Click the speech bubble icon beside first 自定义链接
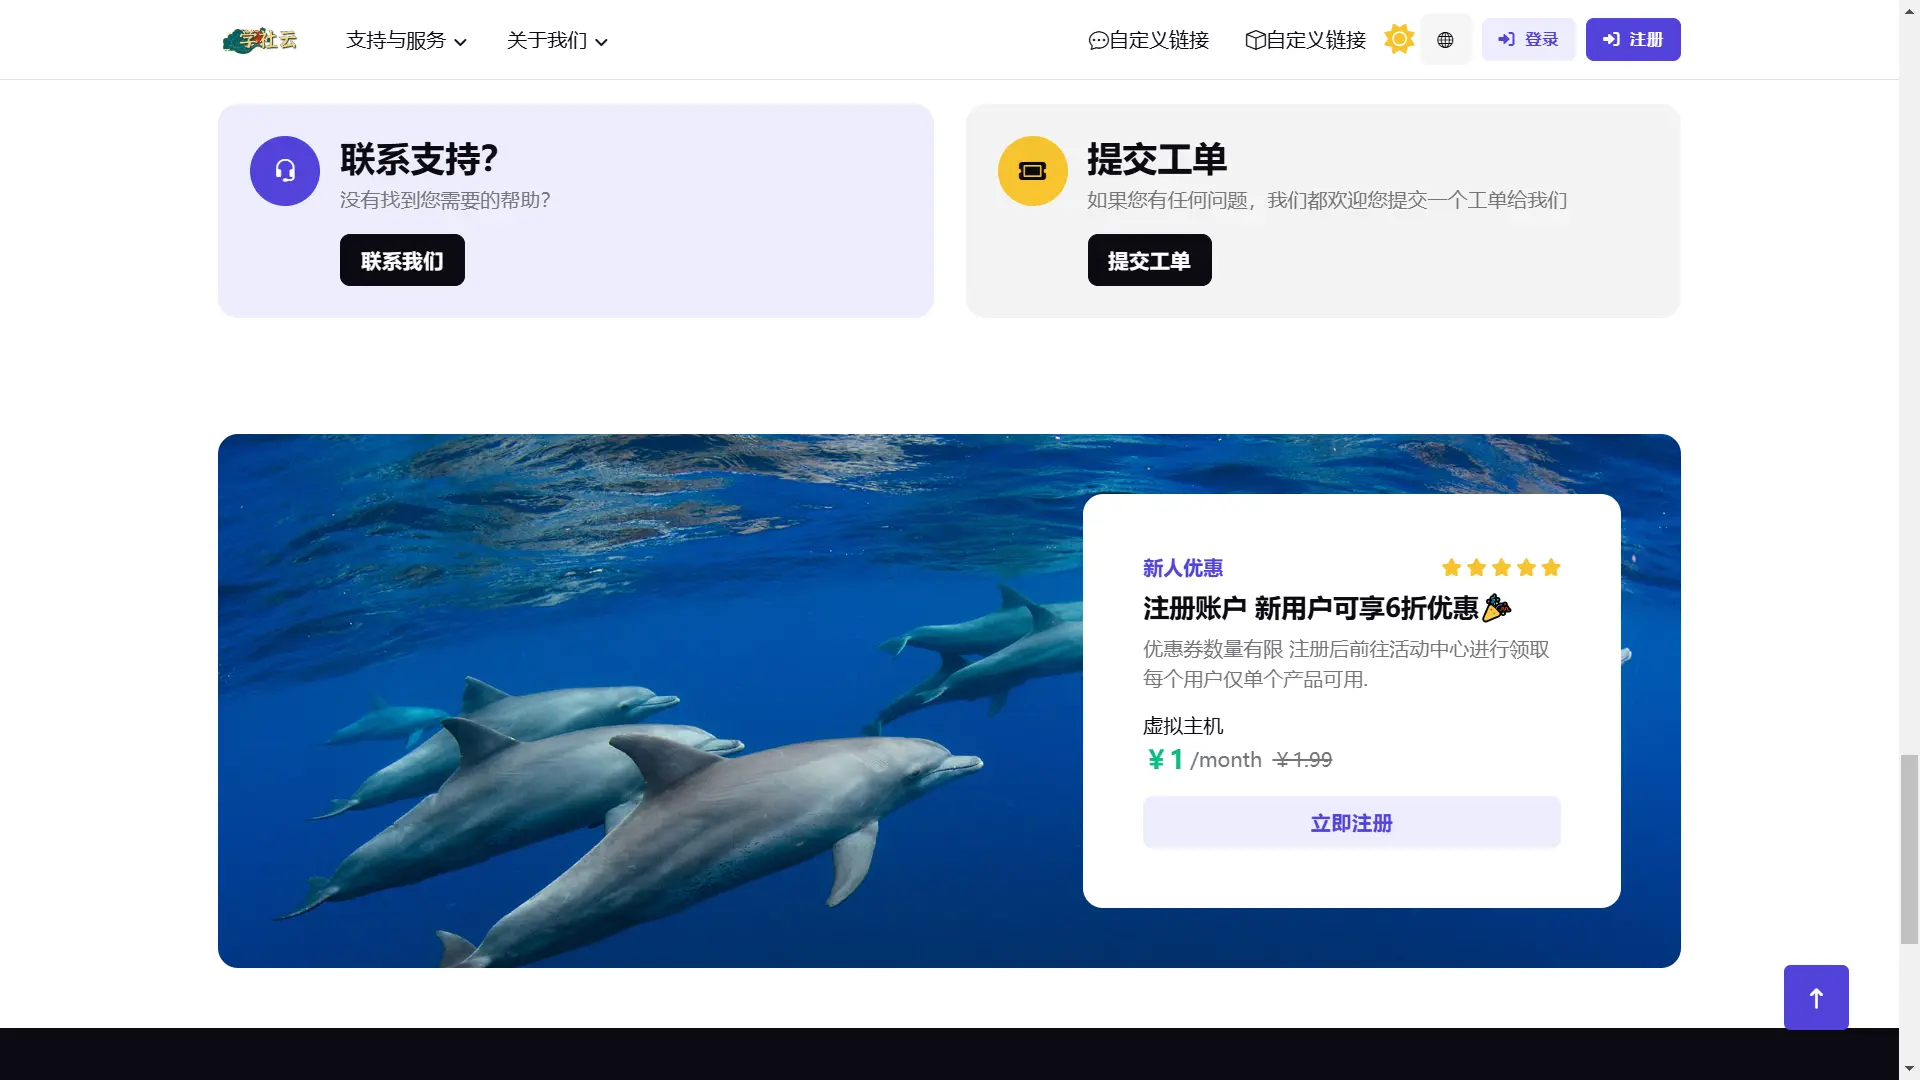Viewport: 1920px width, 1080px height. pyautogui.click(x=1096, y=40)
